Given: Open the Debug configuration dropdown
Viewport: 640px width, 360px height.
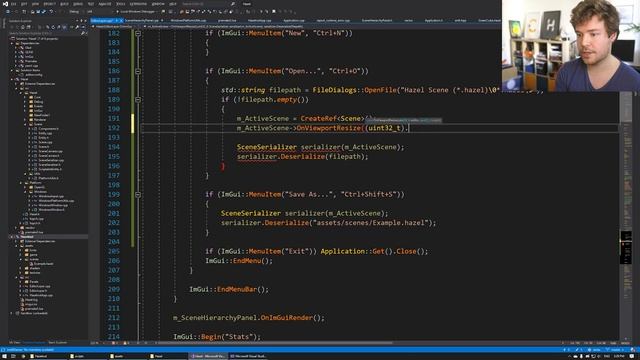Looking at the screenshot, I should pos(76,11).
